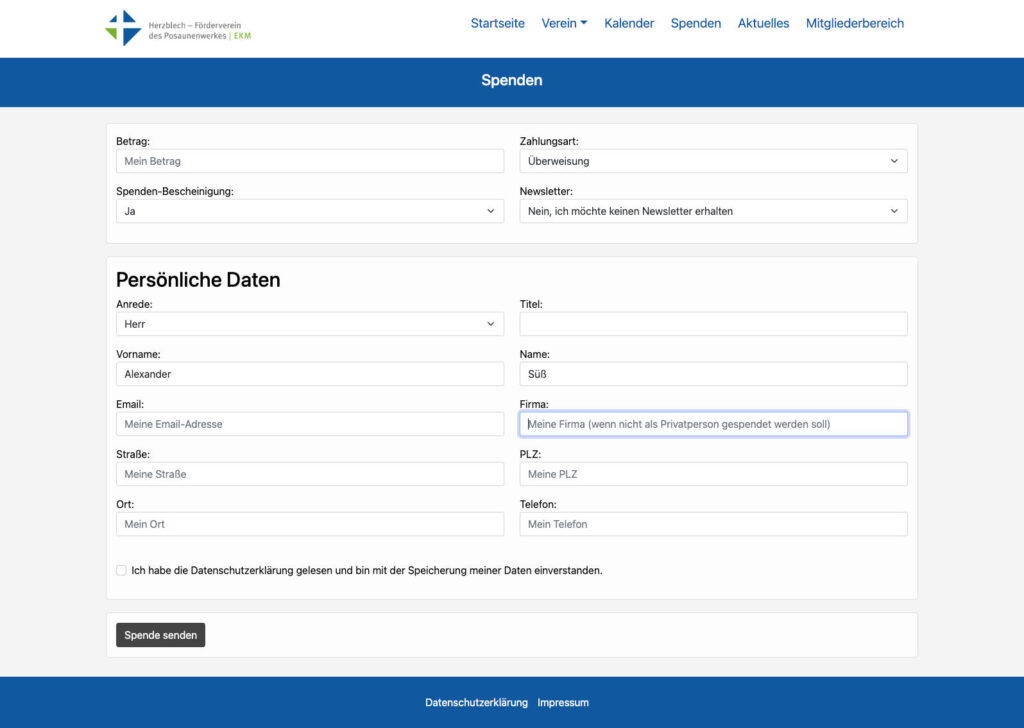
Task: Open the Kalender page
Action: click(x=629, y=23)
